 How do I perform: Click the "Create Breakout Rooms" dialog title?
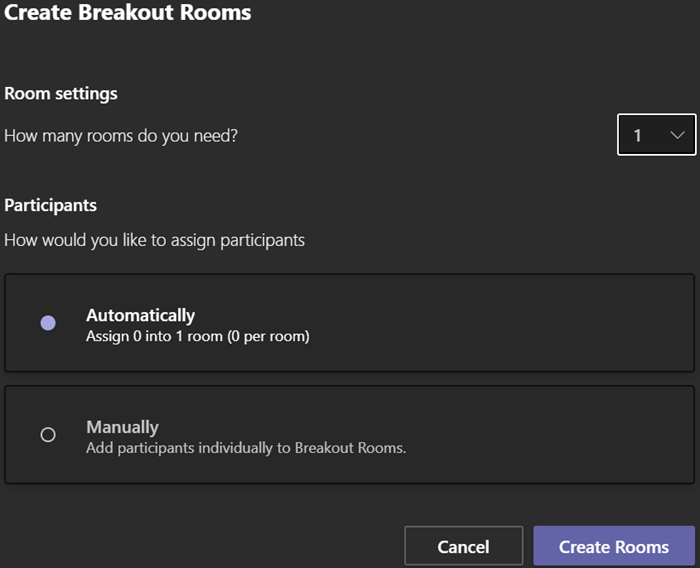pyautogui.click(x=128, y=13)
